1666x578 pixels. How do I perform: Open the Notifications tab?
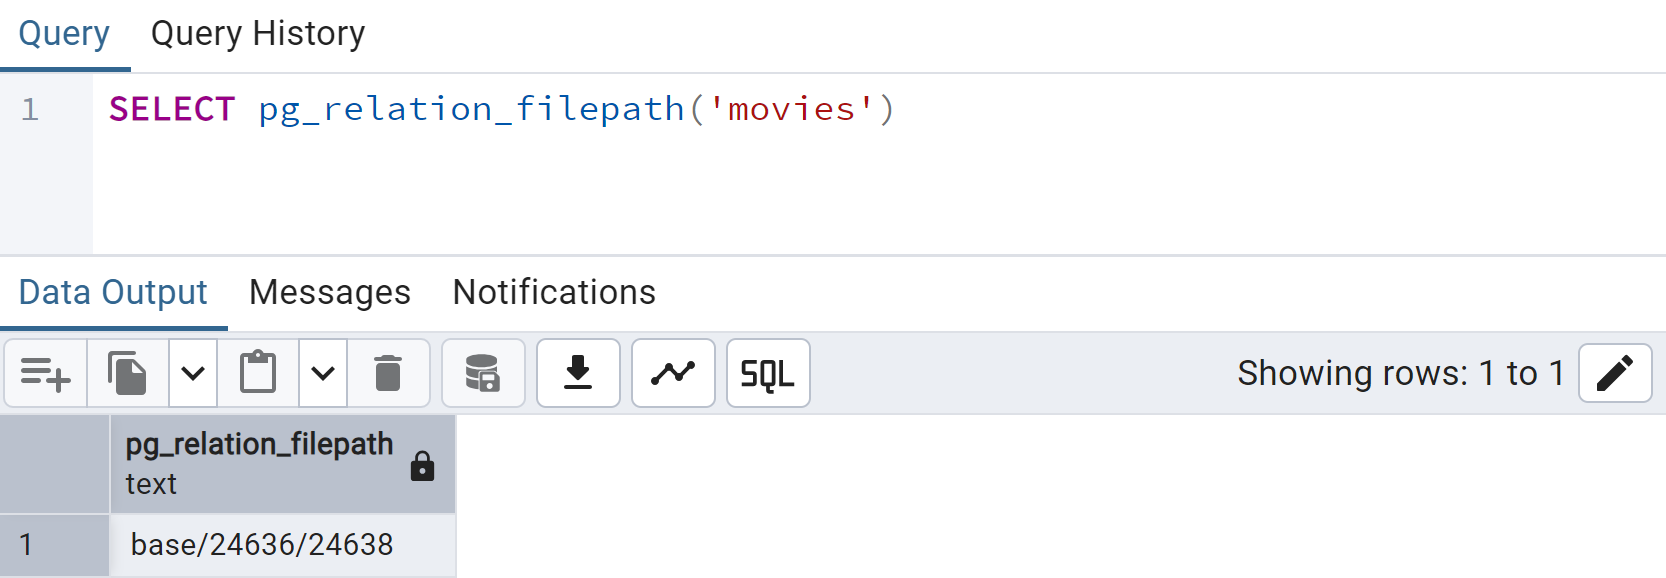tap(554, 292)
